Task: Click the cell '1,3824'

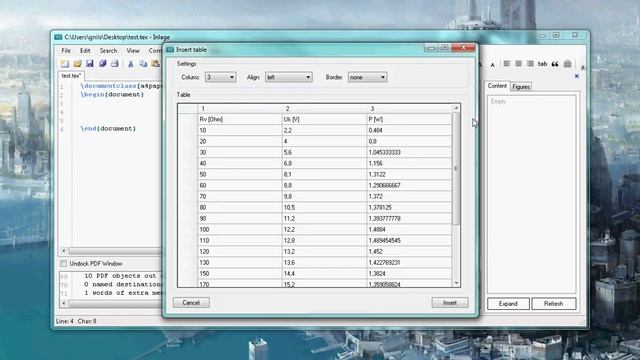Action: [409, 273]
